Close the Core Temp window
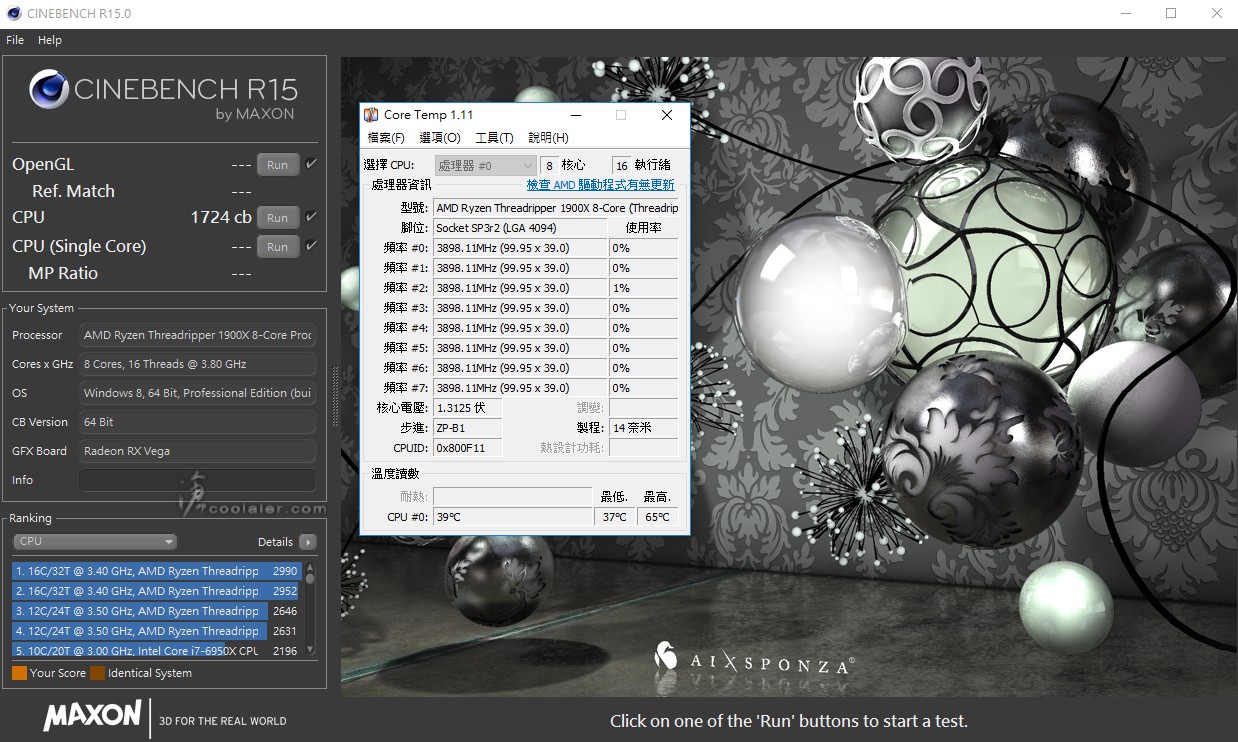This screenshot has height=742, width=1238. pyautogui.click(x=666, y=115)
